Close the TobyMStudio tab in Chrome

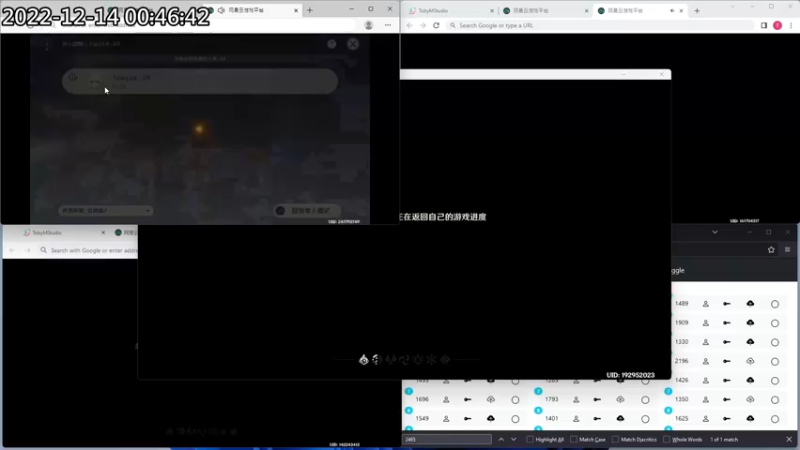click(x=492, y=10)
